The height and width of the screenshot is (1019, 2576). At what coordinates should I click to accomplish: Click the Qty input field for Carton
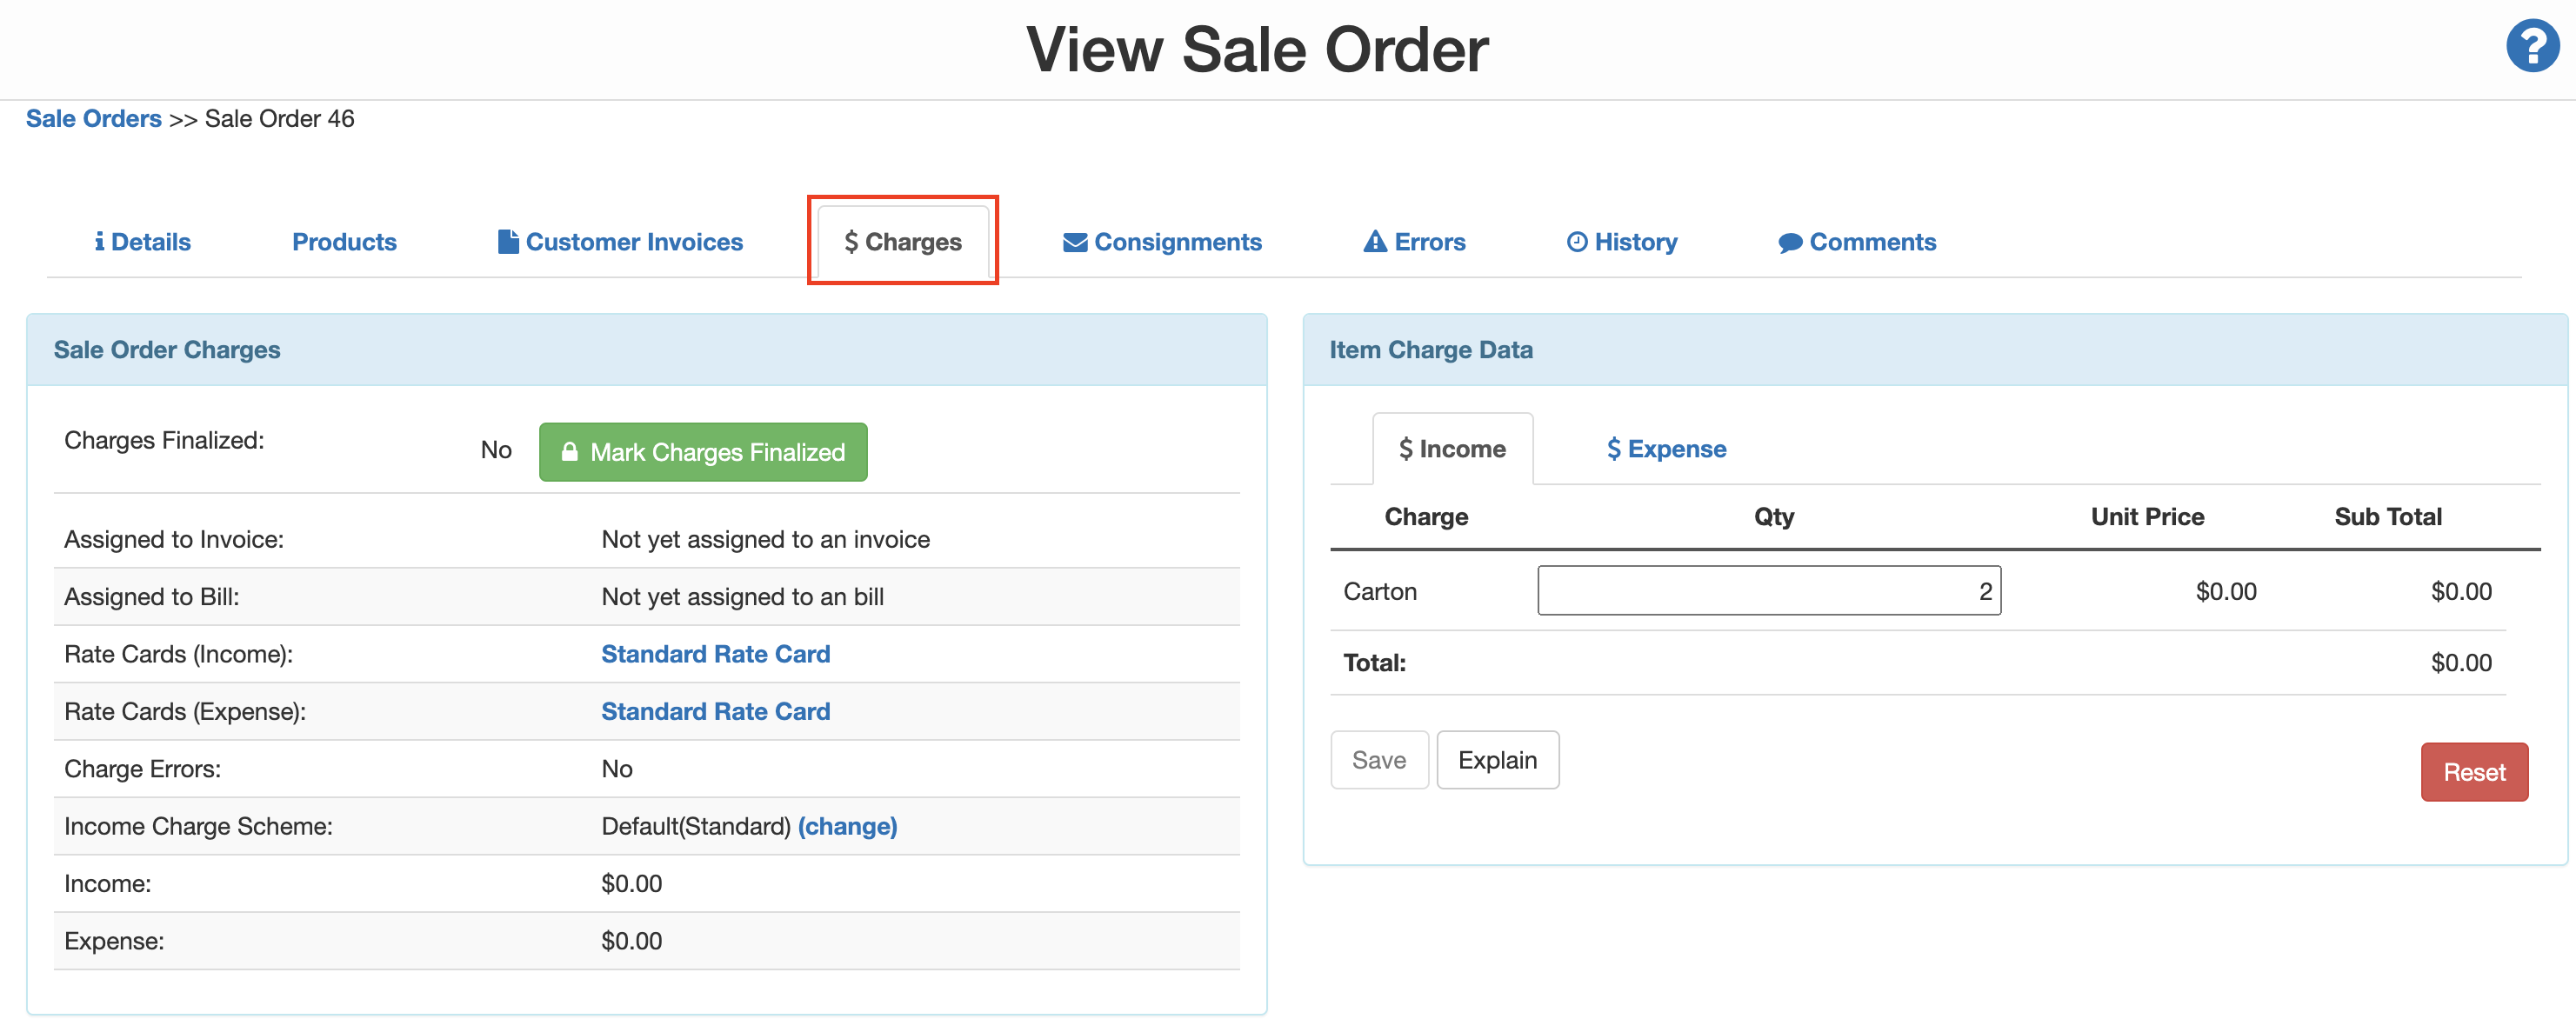click(1768, 590)
